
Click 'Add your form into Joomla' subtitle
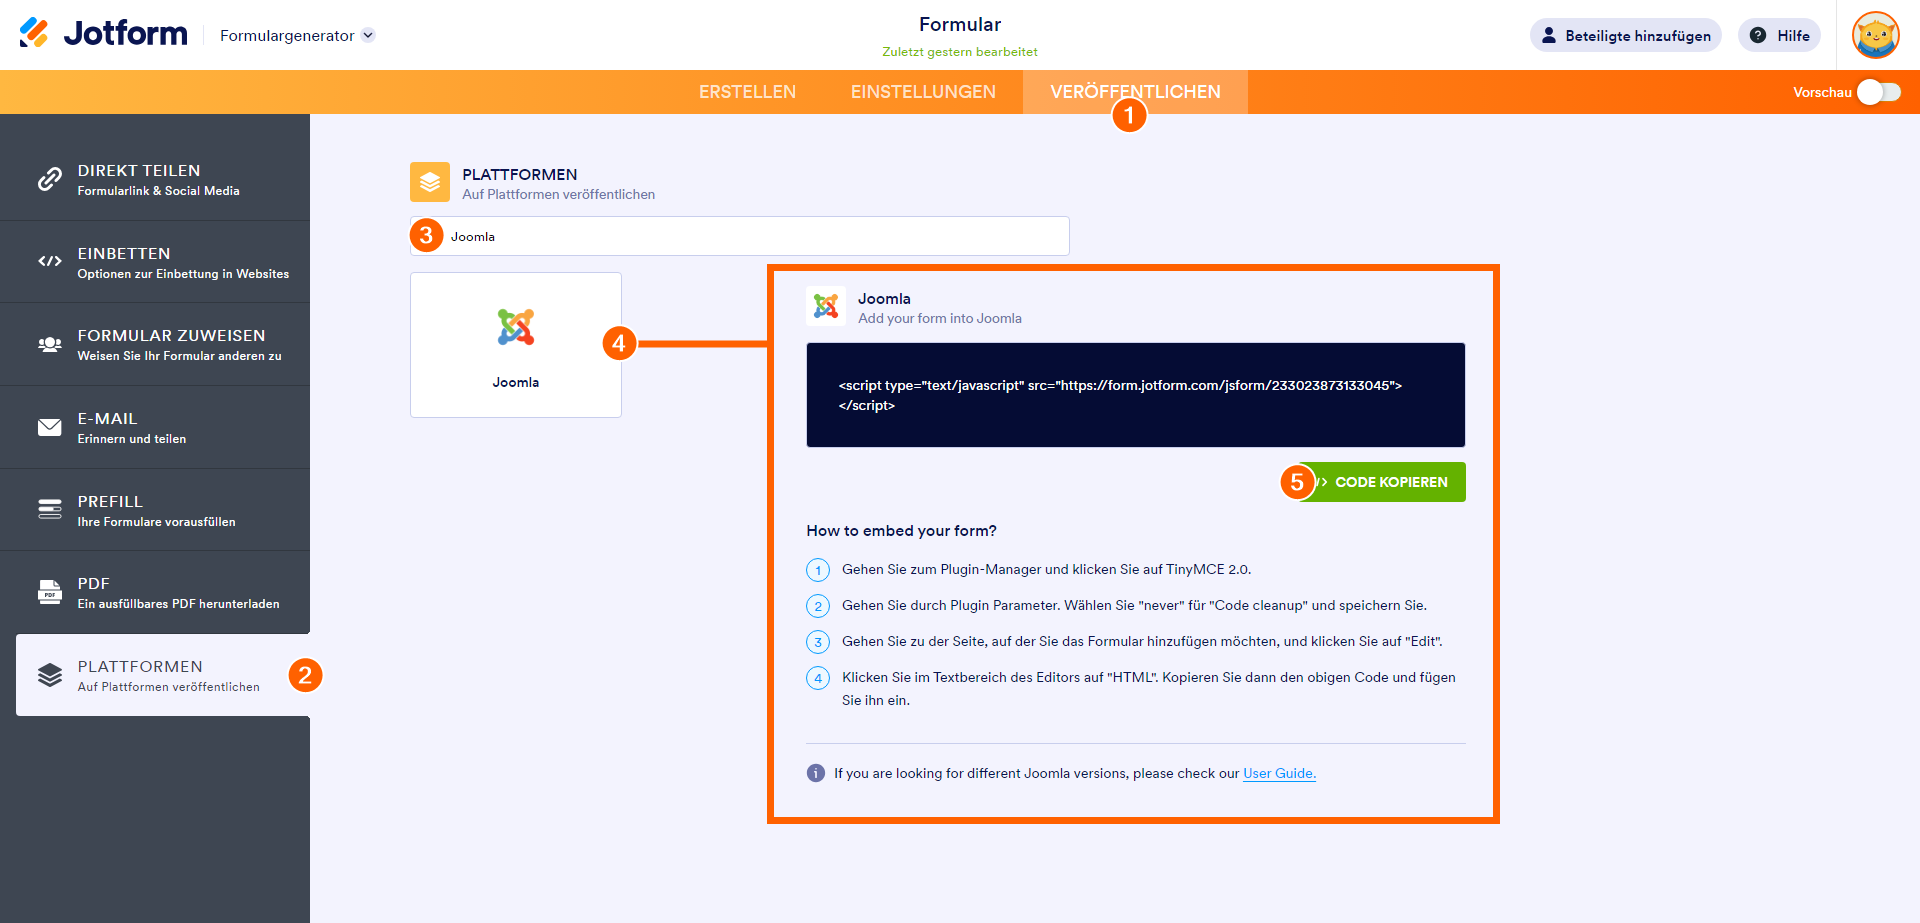point(940,319)
